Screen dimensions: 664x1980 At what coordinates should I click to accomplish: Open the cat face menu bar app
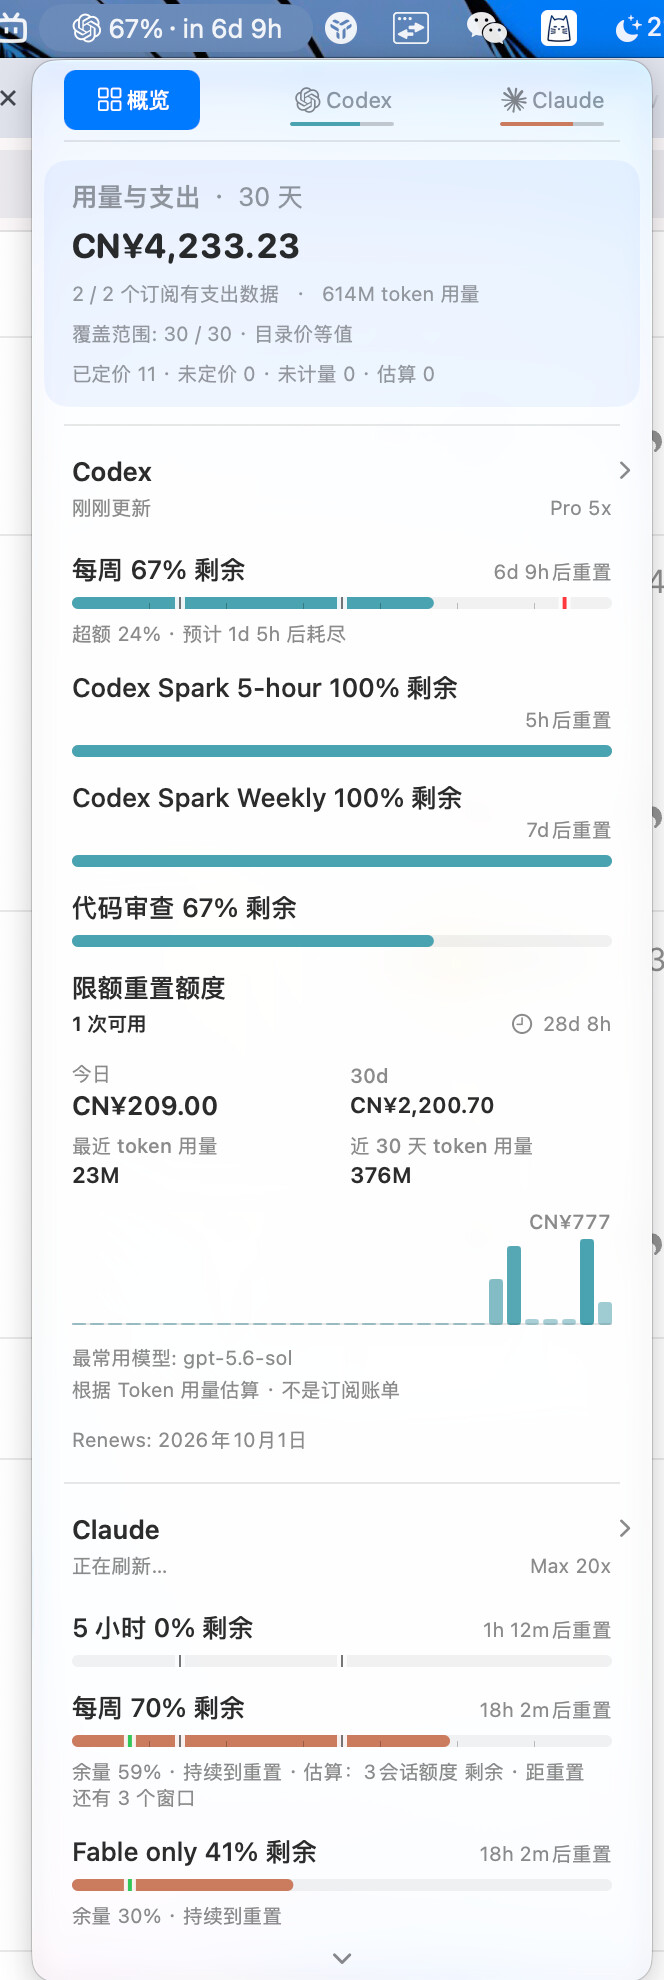[559, 28]
